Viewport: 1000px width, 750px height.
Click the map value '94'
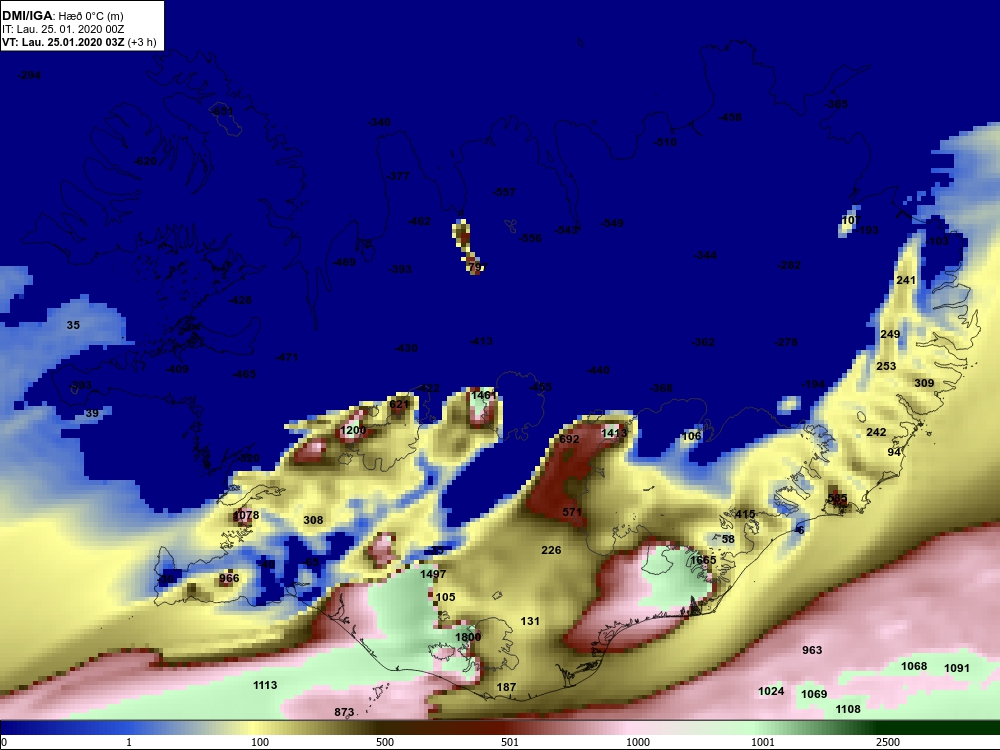894,452
